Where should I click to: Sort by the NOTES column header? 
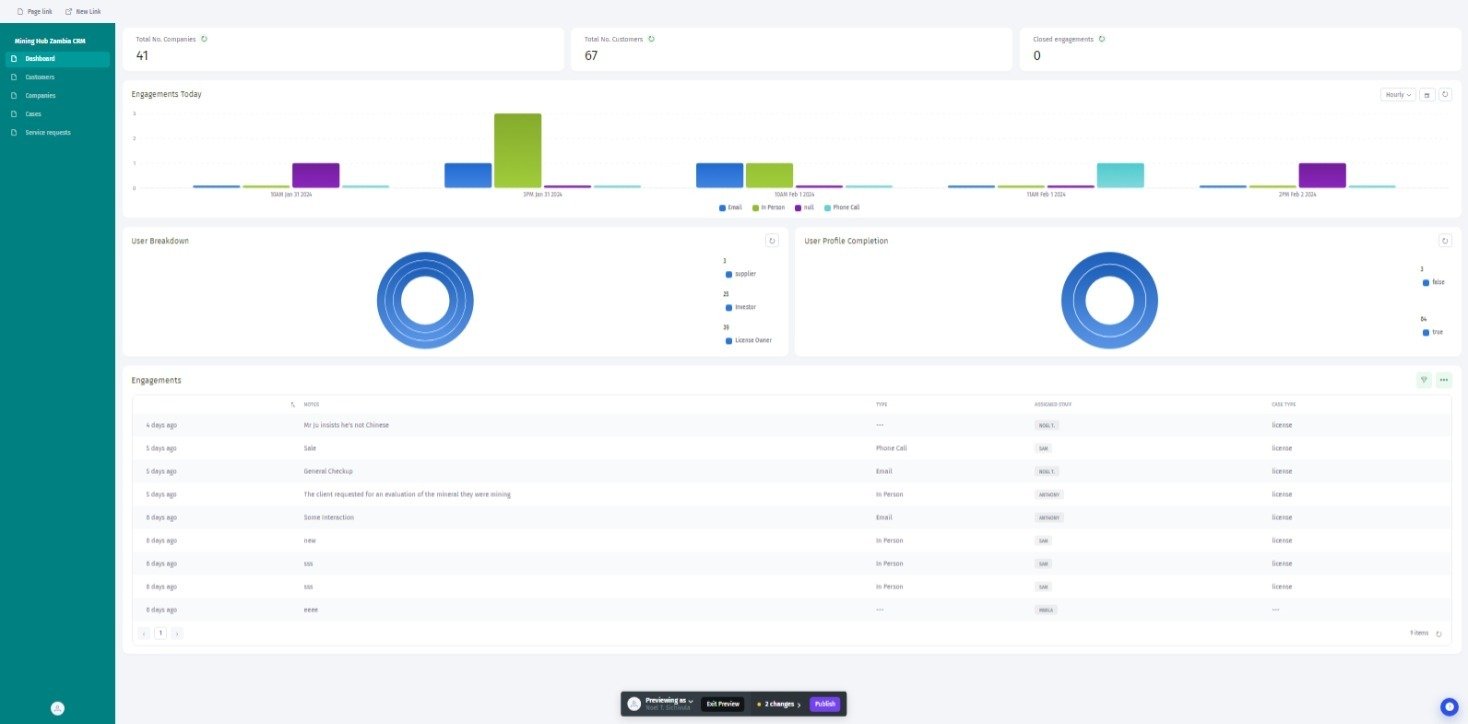click(311, 404)
